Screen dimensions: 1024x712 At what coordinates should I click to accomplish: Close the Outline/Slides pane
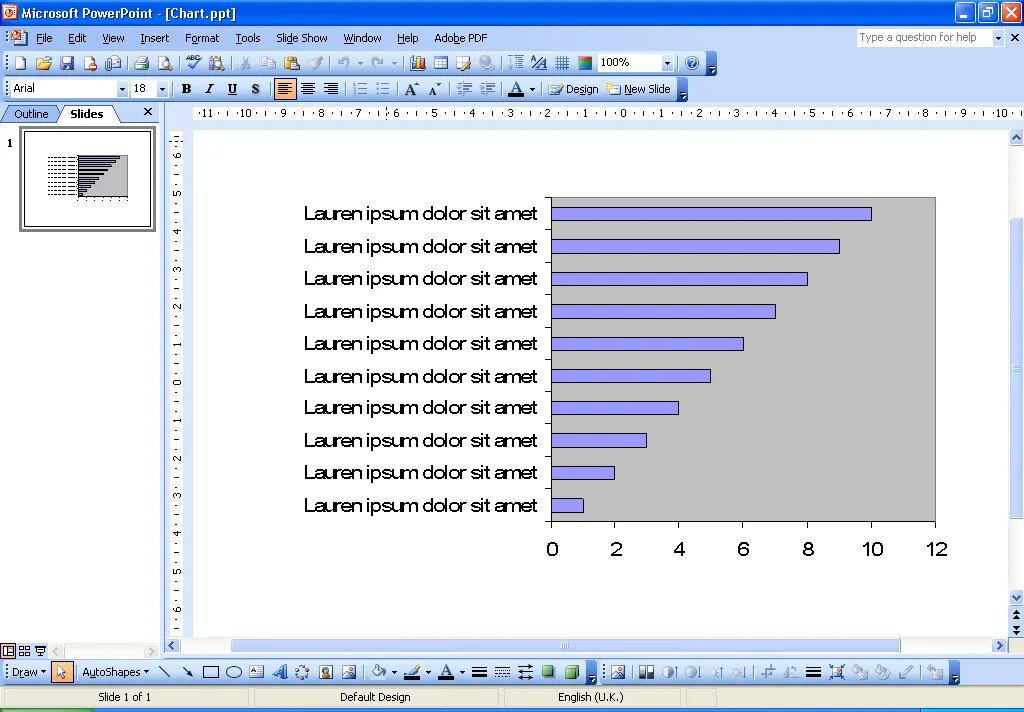148,112
